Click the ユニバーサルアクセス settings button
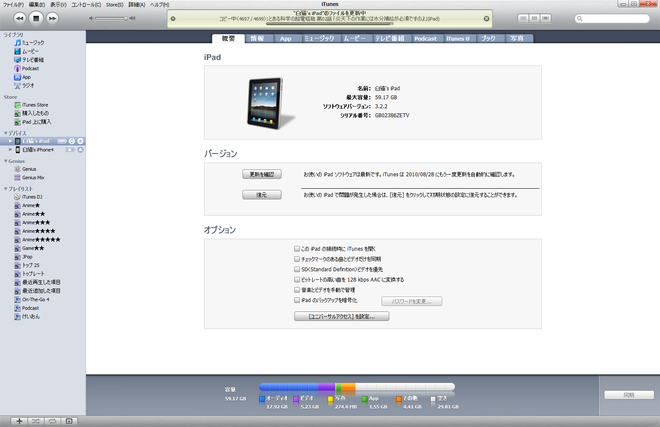The image size is (660, 427). (x=341, y=316)
